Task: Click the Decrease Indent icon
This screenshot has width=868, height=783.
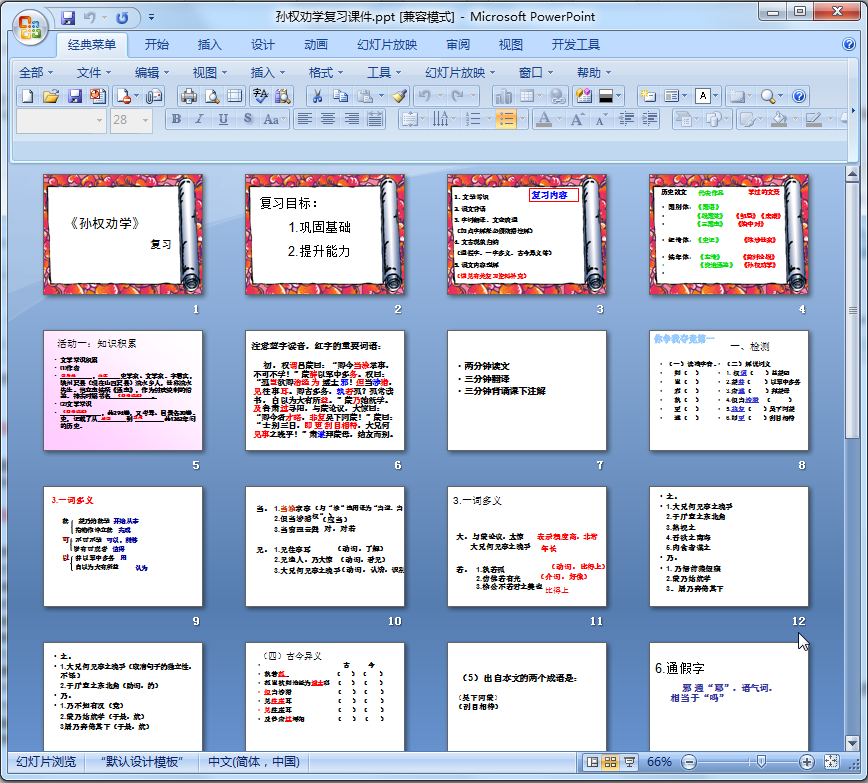Action: (626, 119)
